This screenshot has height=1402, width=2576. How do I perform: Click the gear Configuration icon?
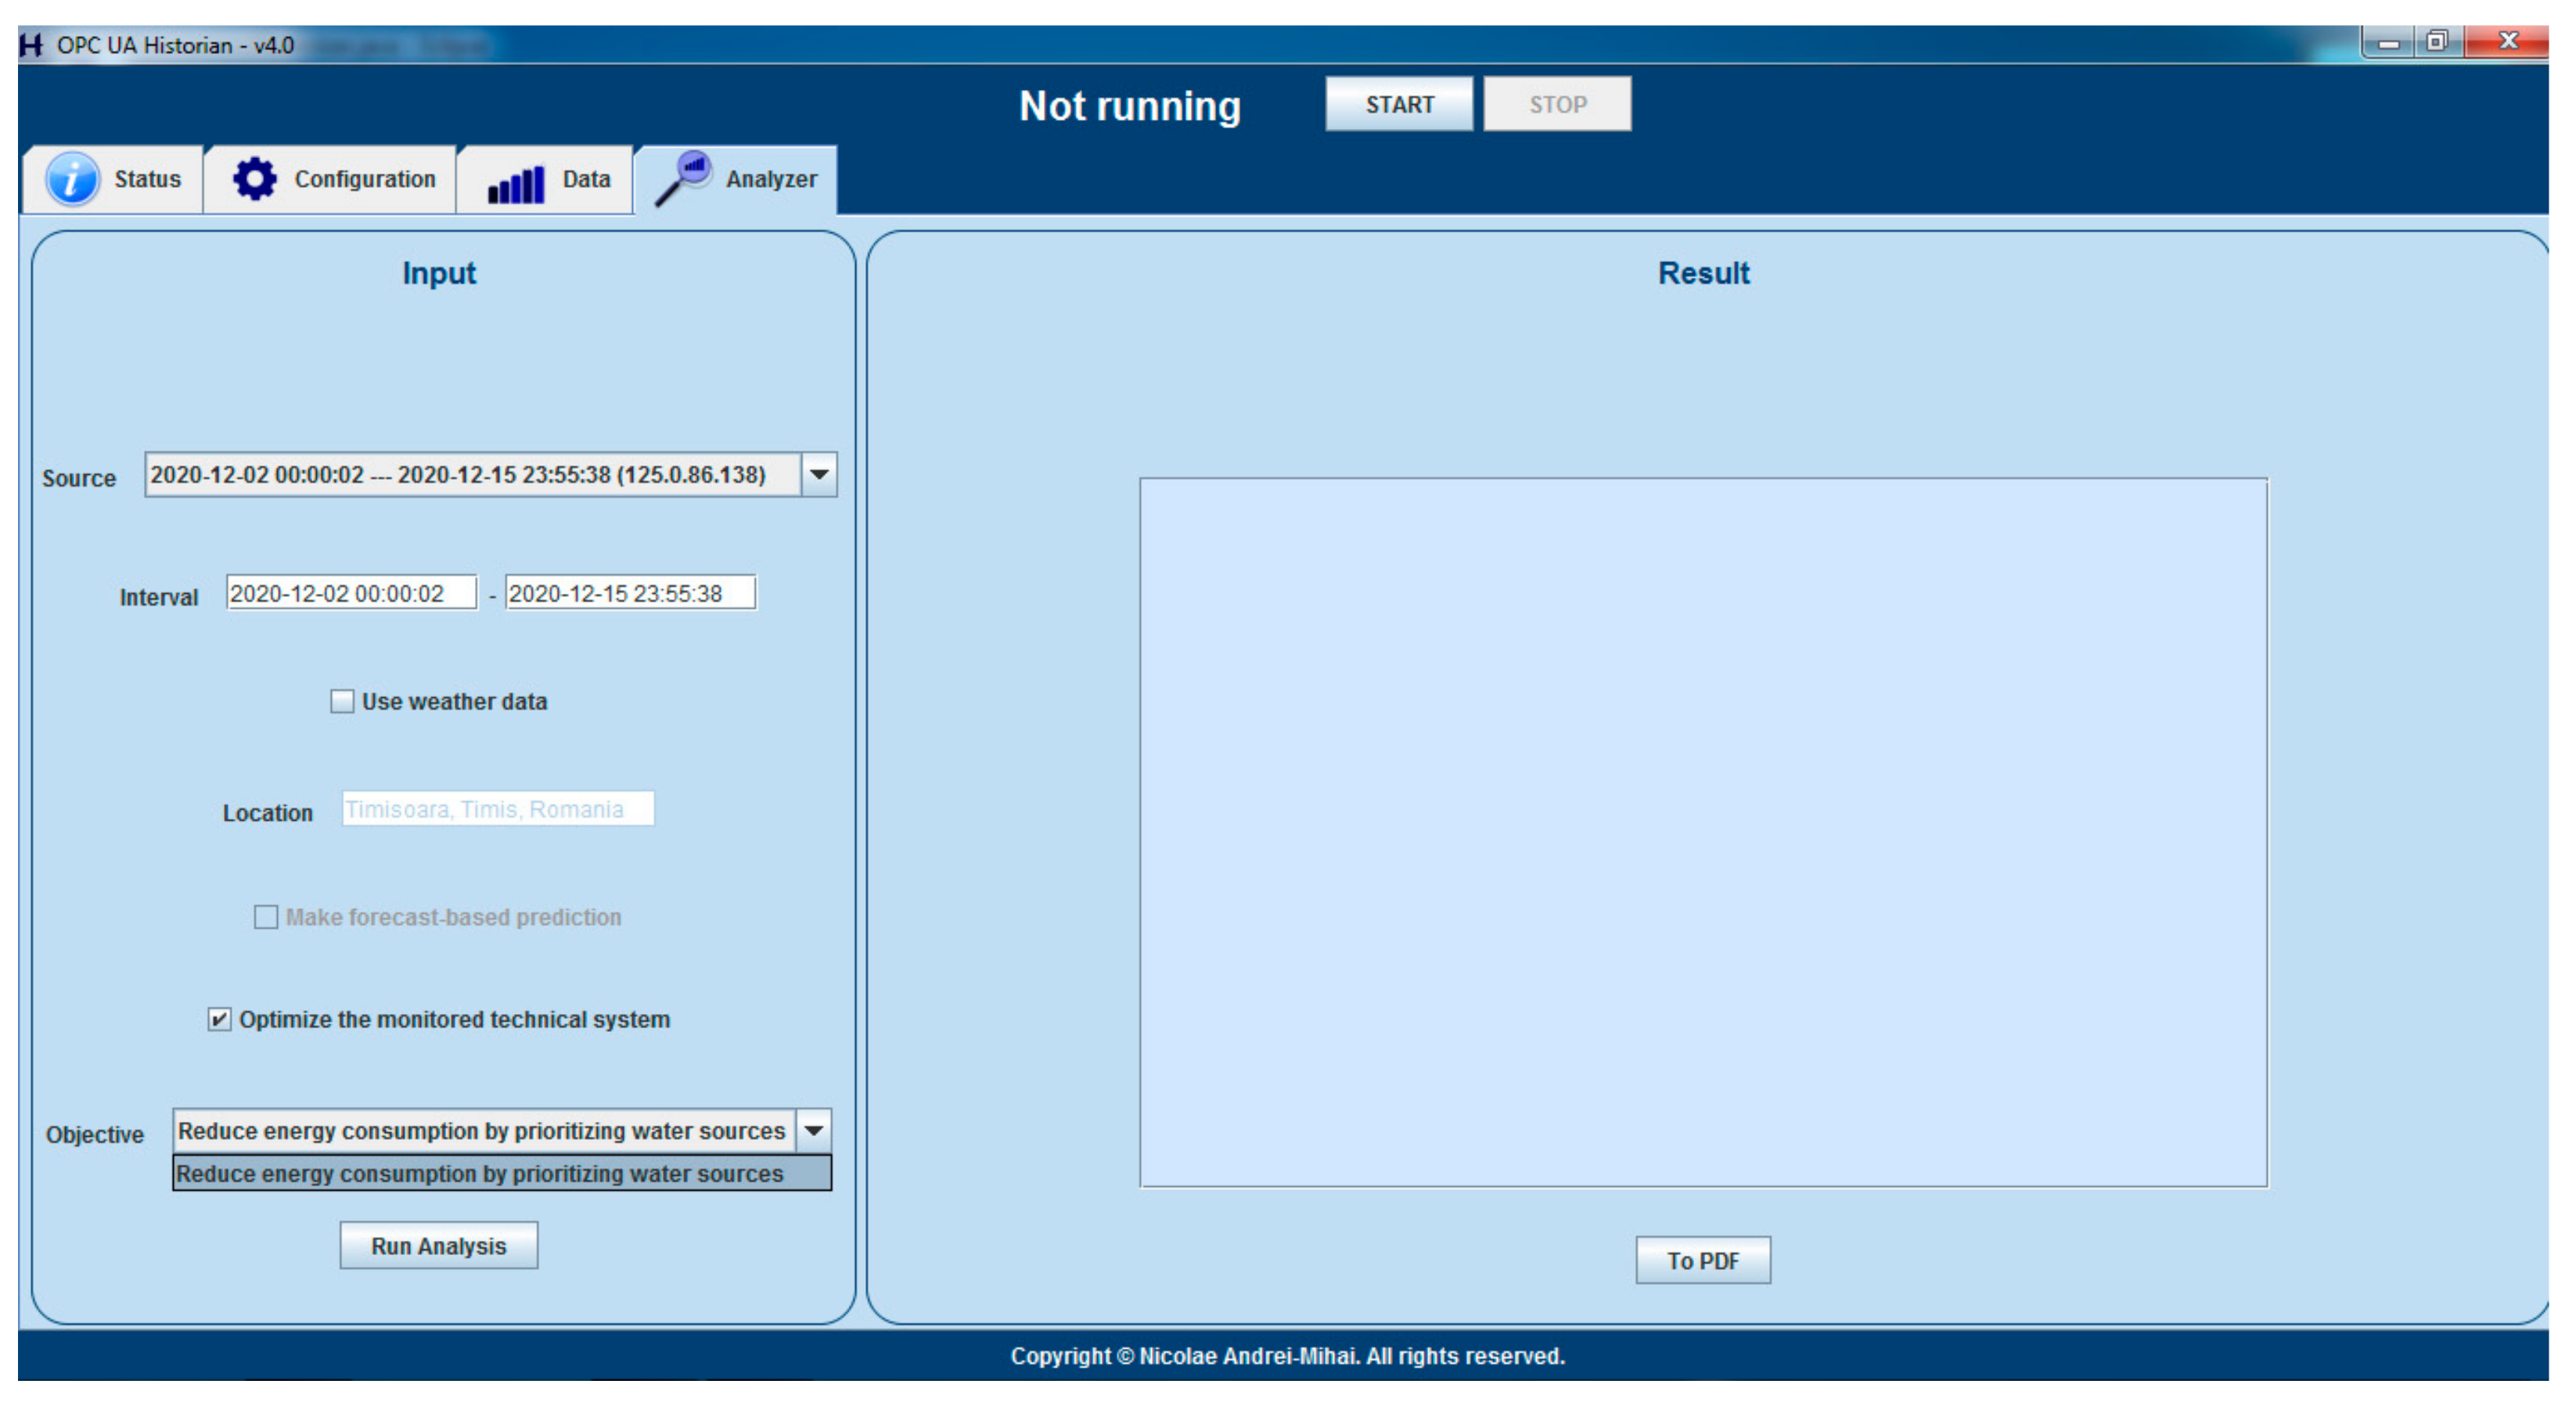(254, 179)
